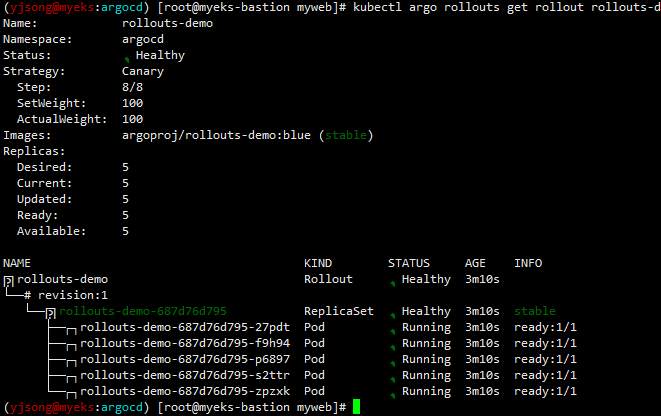This screenshot has height=416, width=661.
Task: Click the NAME column header
Action: [x=17, y=263]
